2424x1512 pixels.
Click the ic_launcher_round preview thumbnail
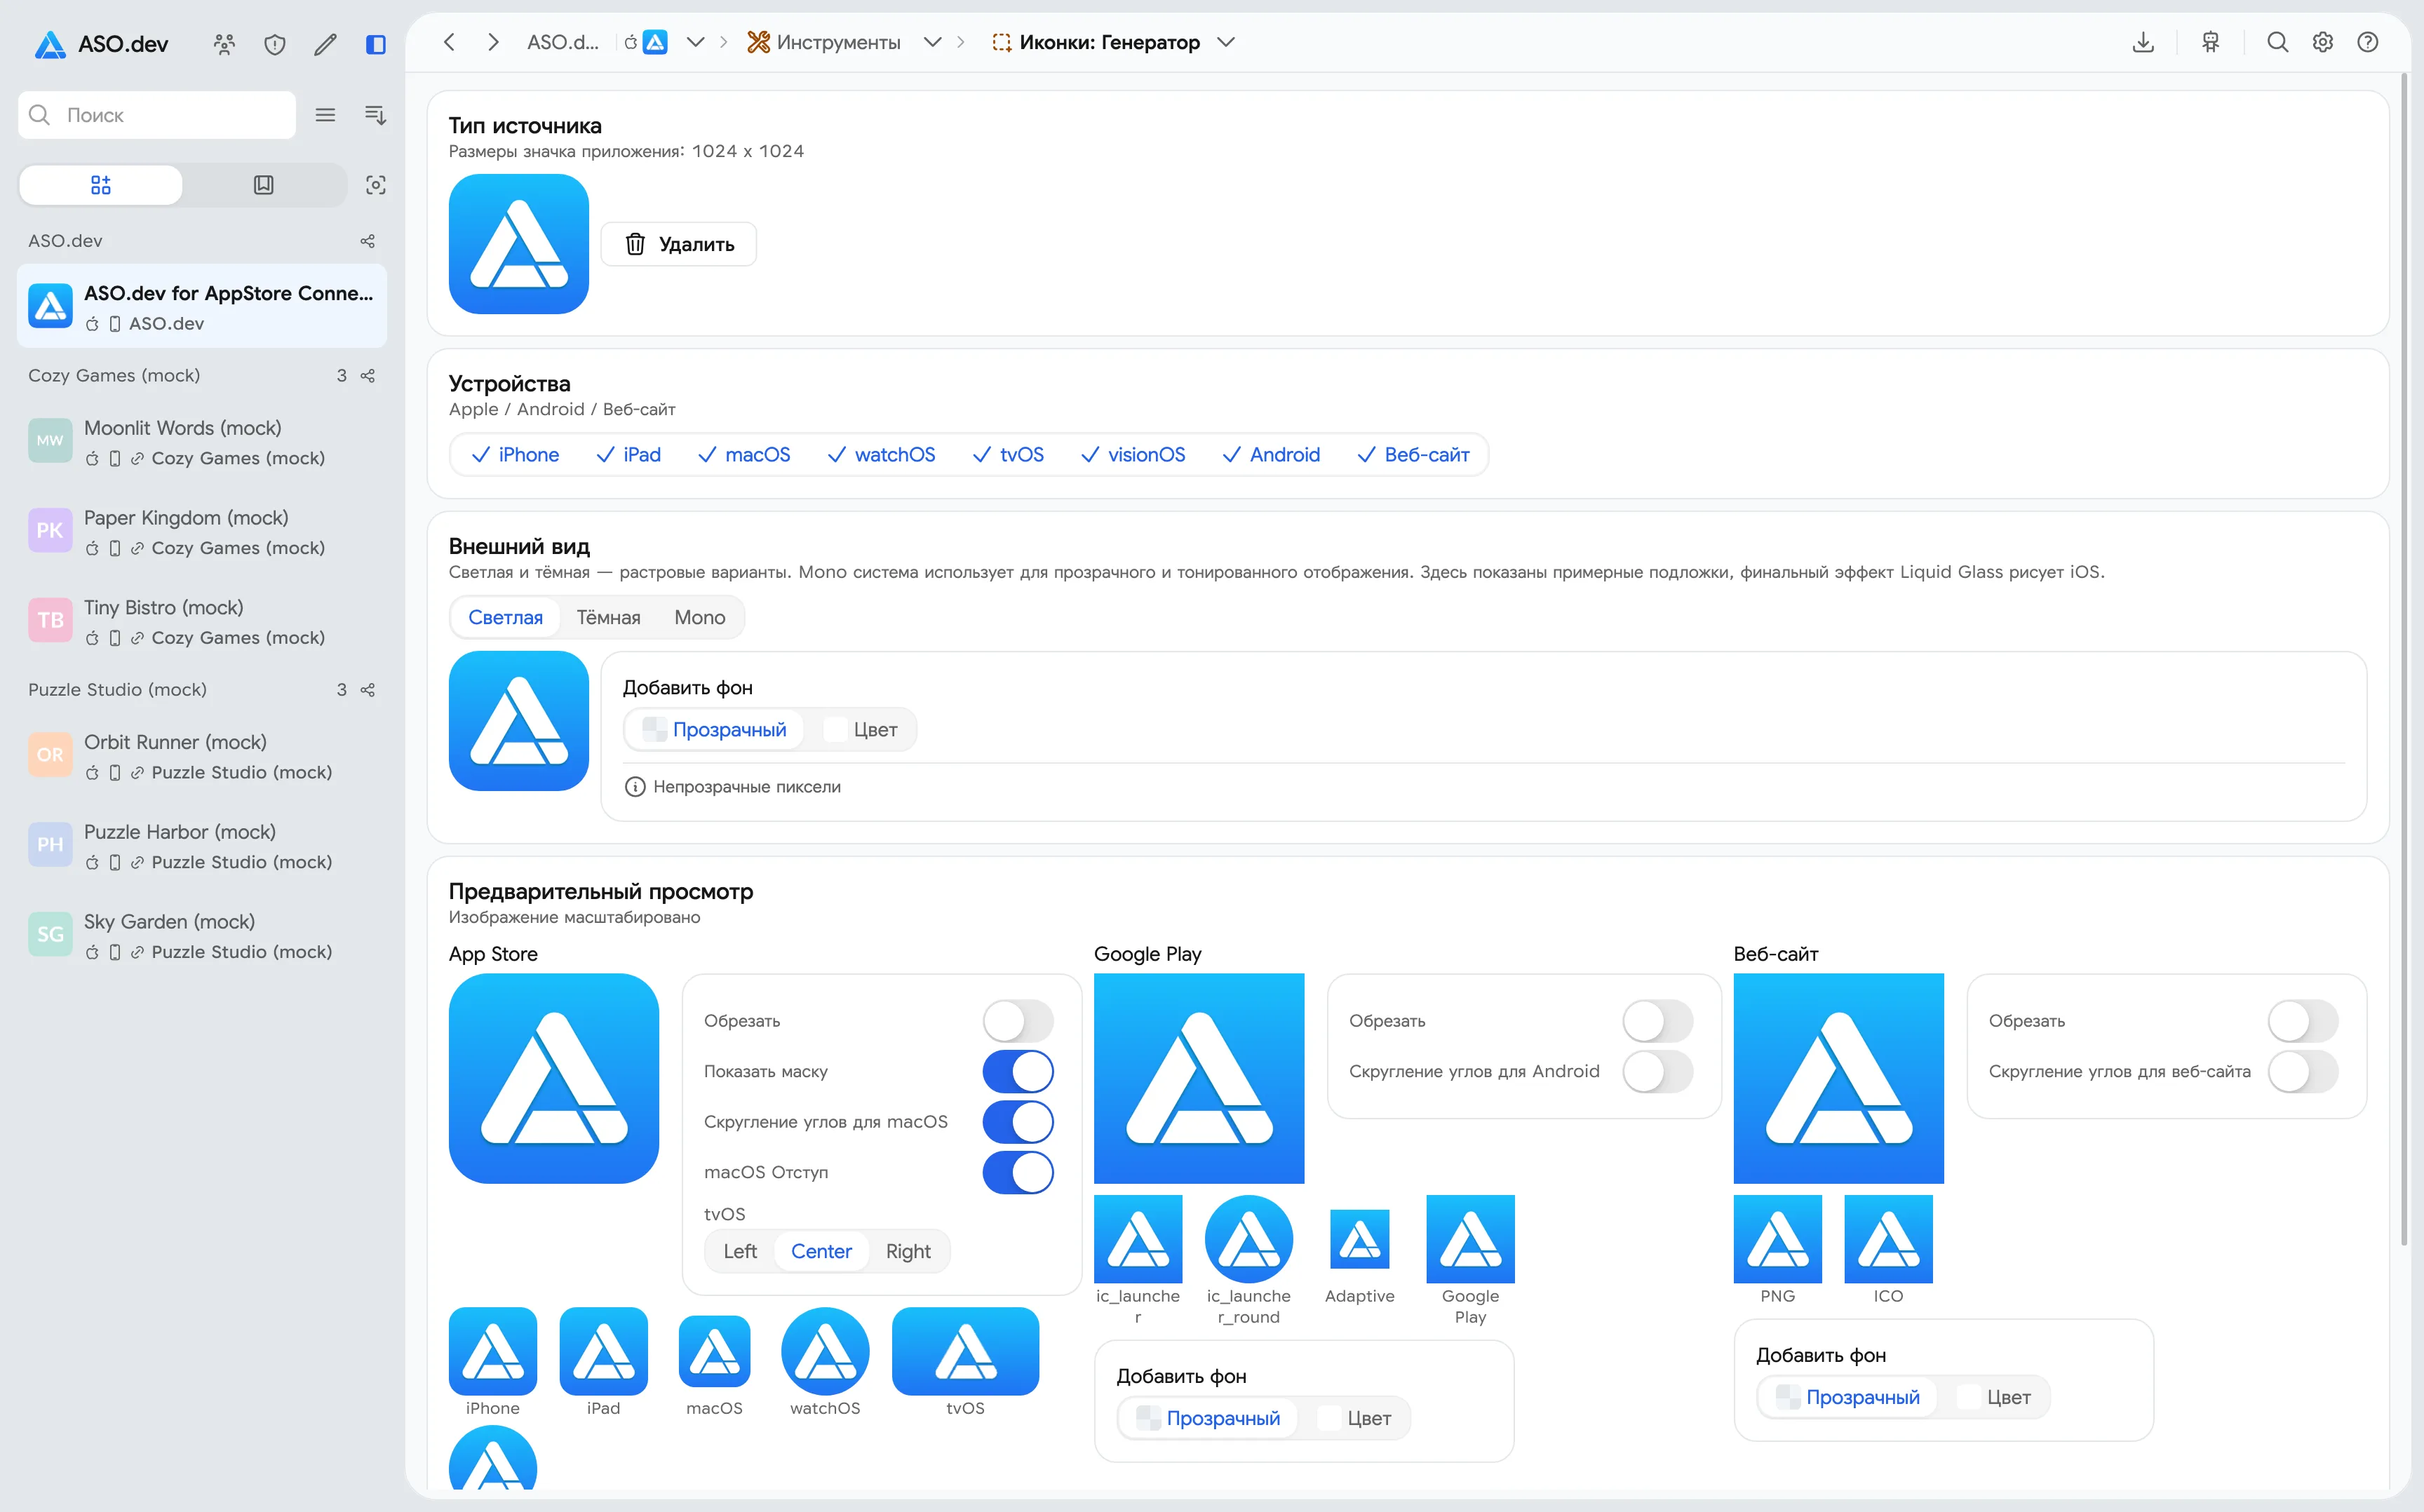[x=1248, y=1239]
